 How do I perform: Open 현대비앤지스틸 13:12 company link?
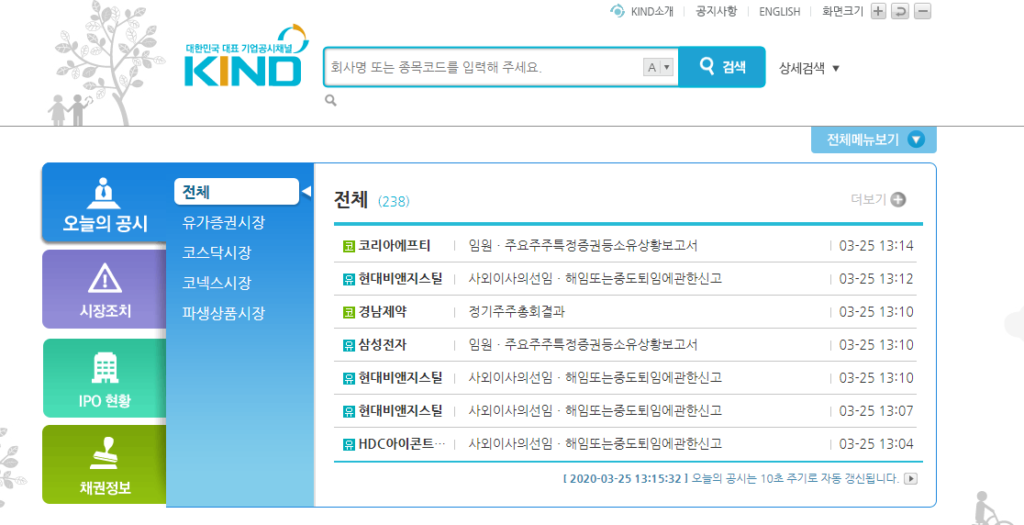[400, 279]
